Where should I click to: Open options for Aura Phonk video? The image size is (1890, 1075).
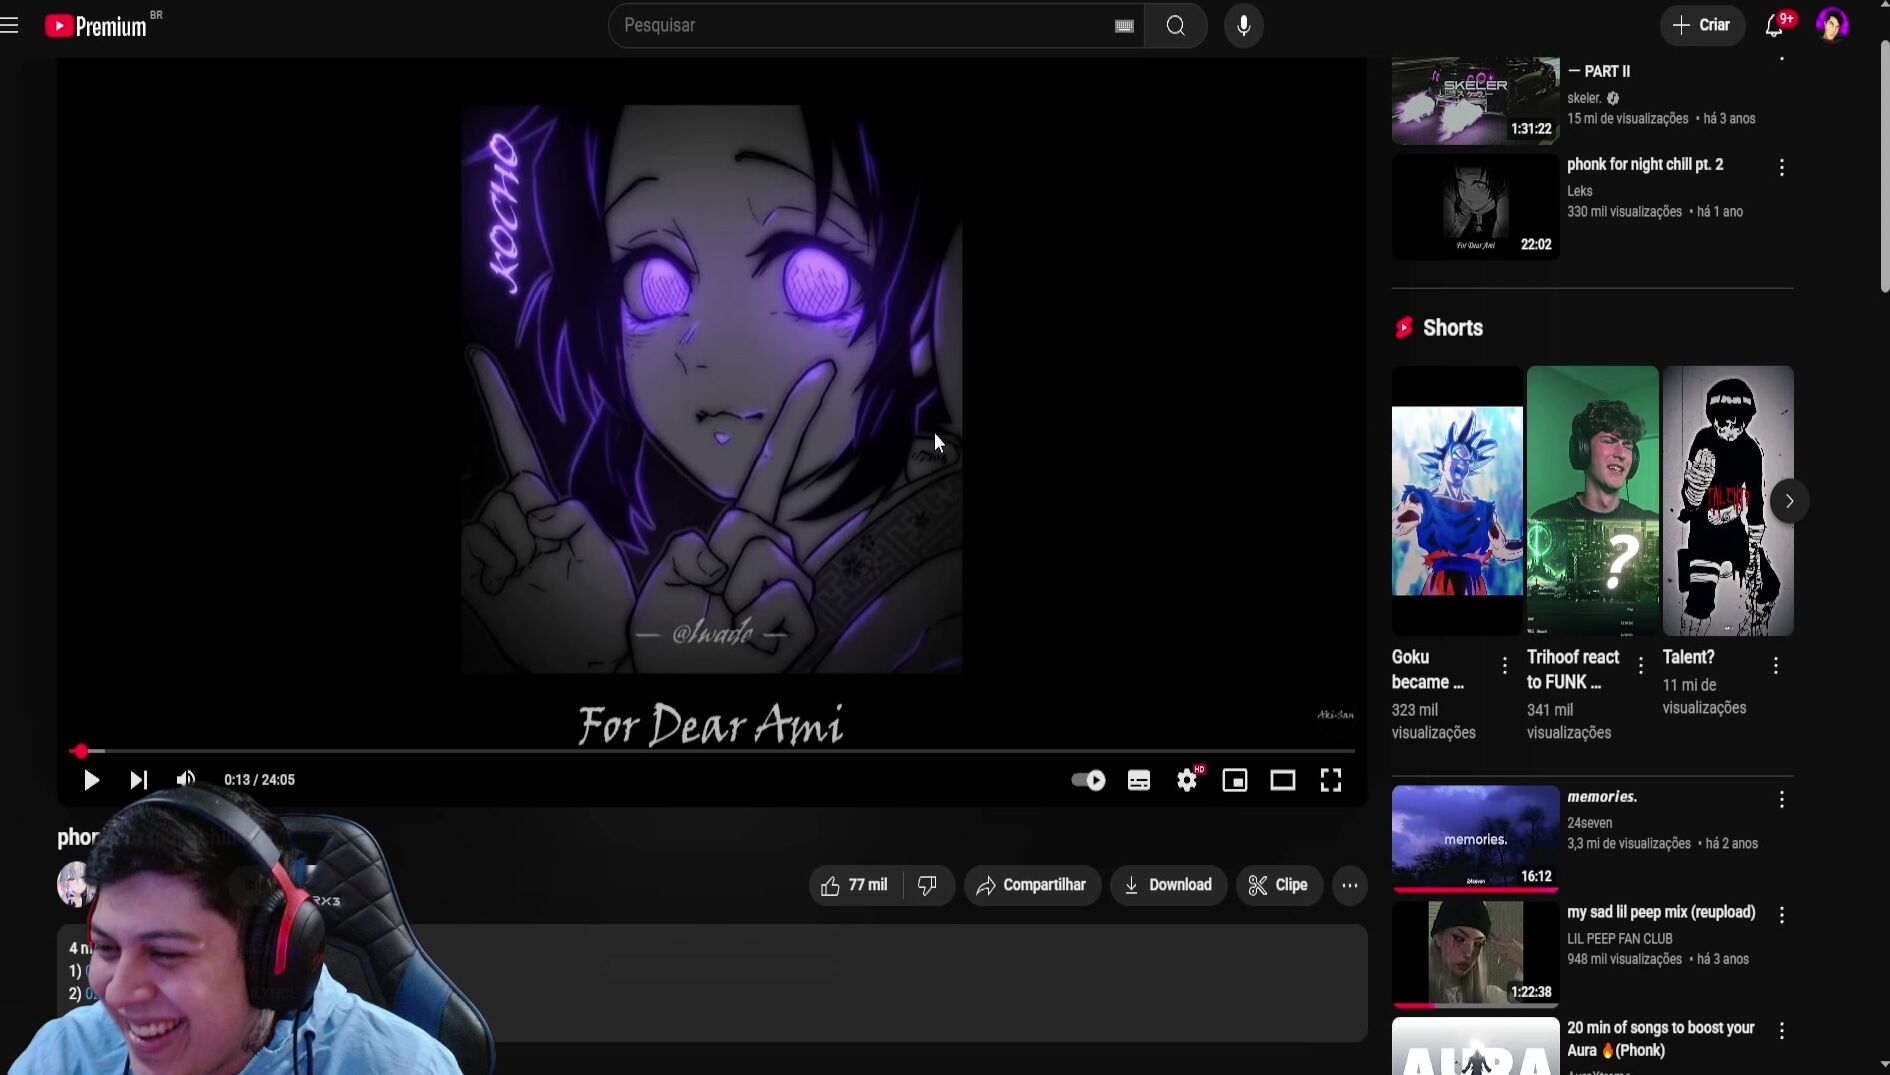[x=1782, y=1030]
